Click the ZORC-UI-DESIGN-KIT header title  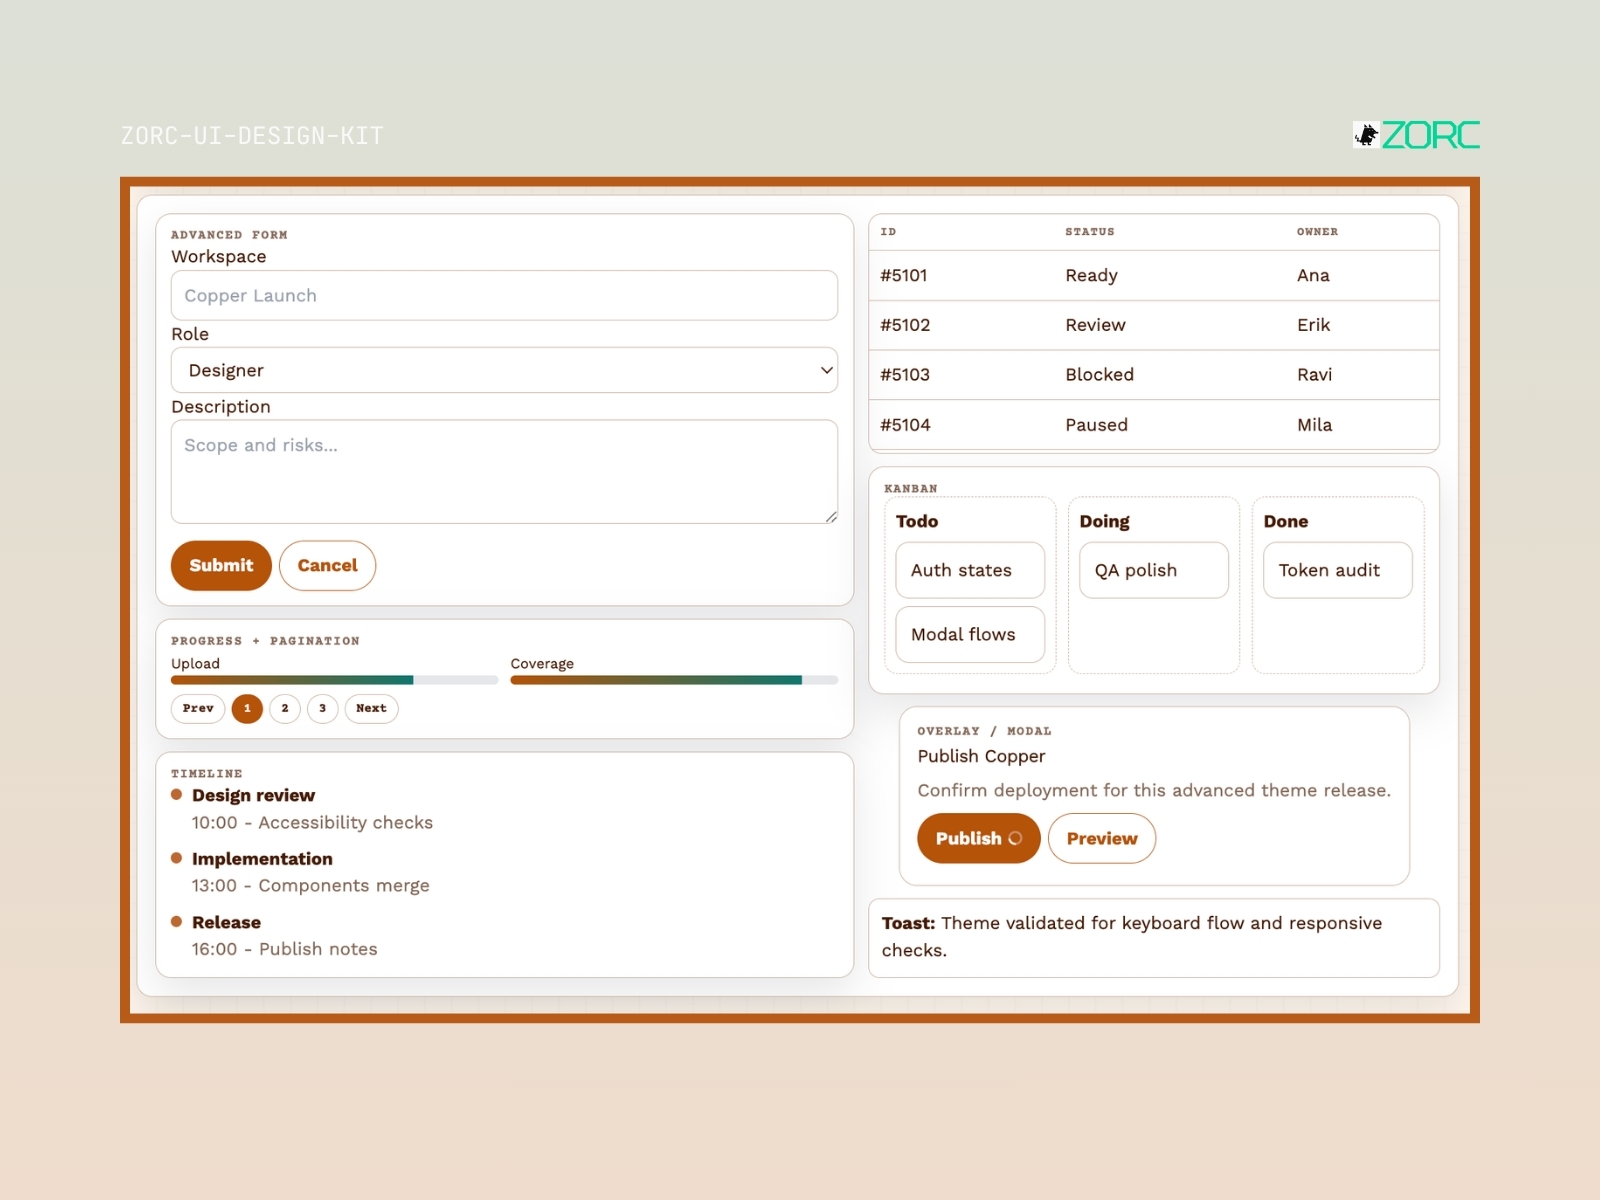(252, 136)
